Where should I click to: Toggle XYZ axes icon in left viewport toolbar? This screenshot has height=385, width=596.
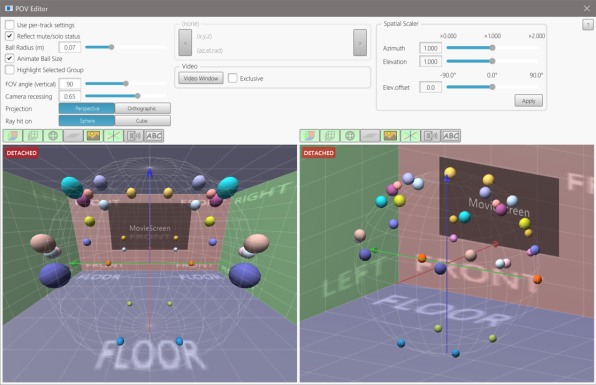tap(113, 136)
